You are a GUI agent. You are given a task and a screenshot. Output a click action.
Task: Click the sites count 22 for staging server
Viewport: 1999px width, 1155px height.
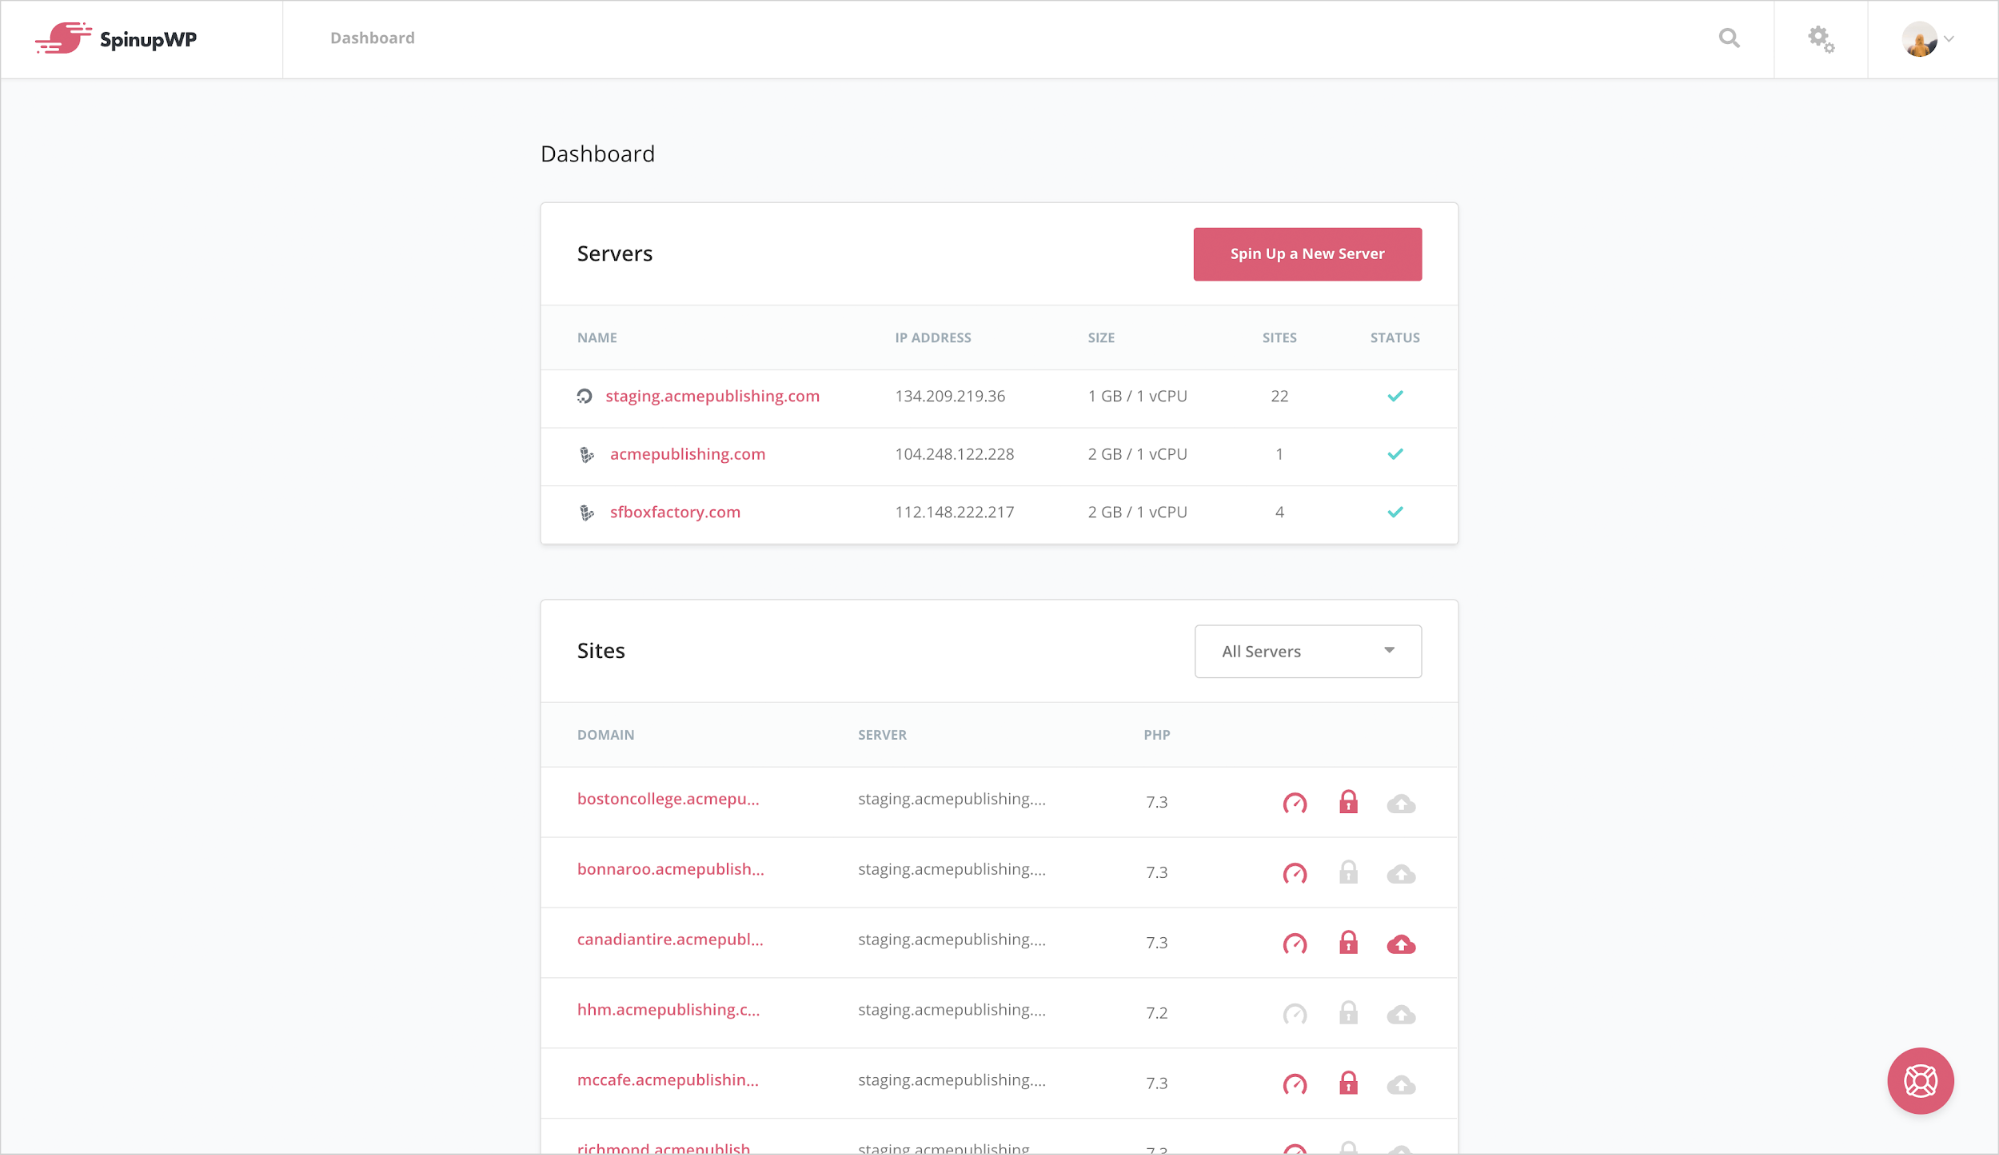tap(1279, 396)
